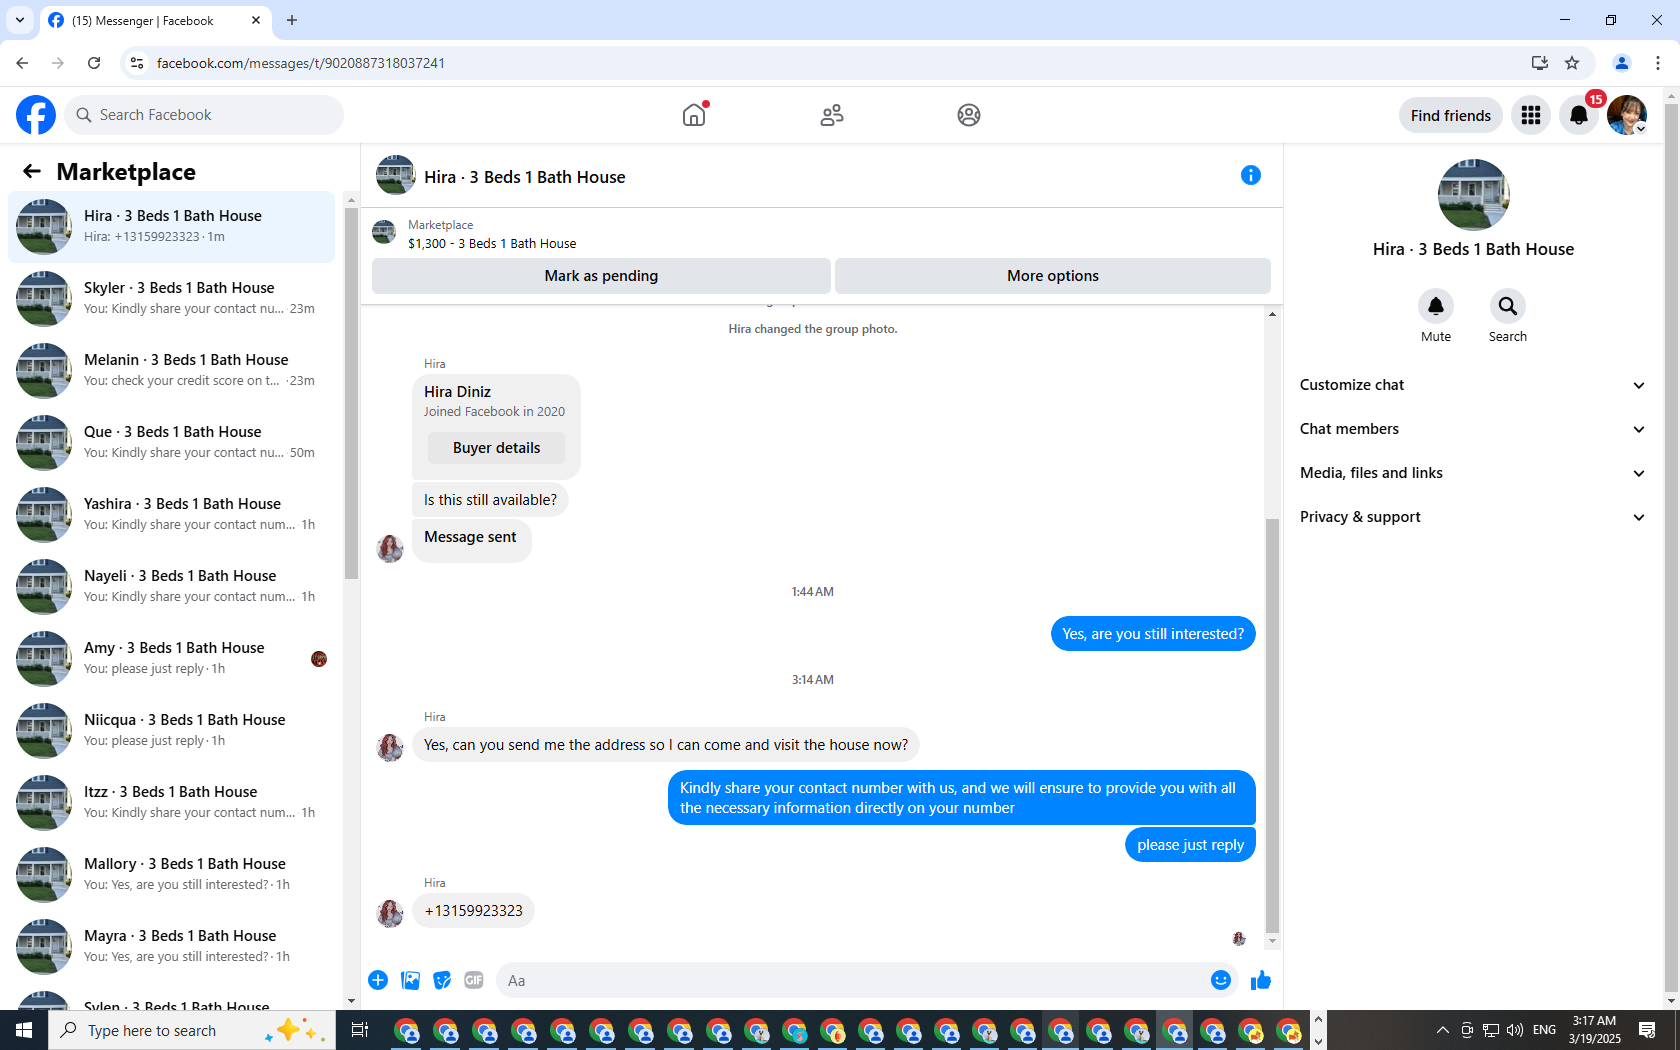Click the 'please just reply' sent message
Viewport: 1680px width, 1050px height.
point(1190,845)
